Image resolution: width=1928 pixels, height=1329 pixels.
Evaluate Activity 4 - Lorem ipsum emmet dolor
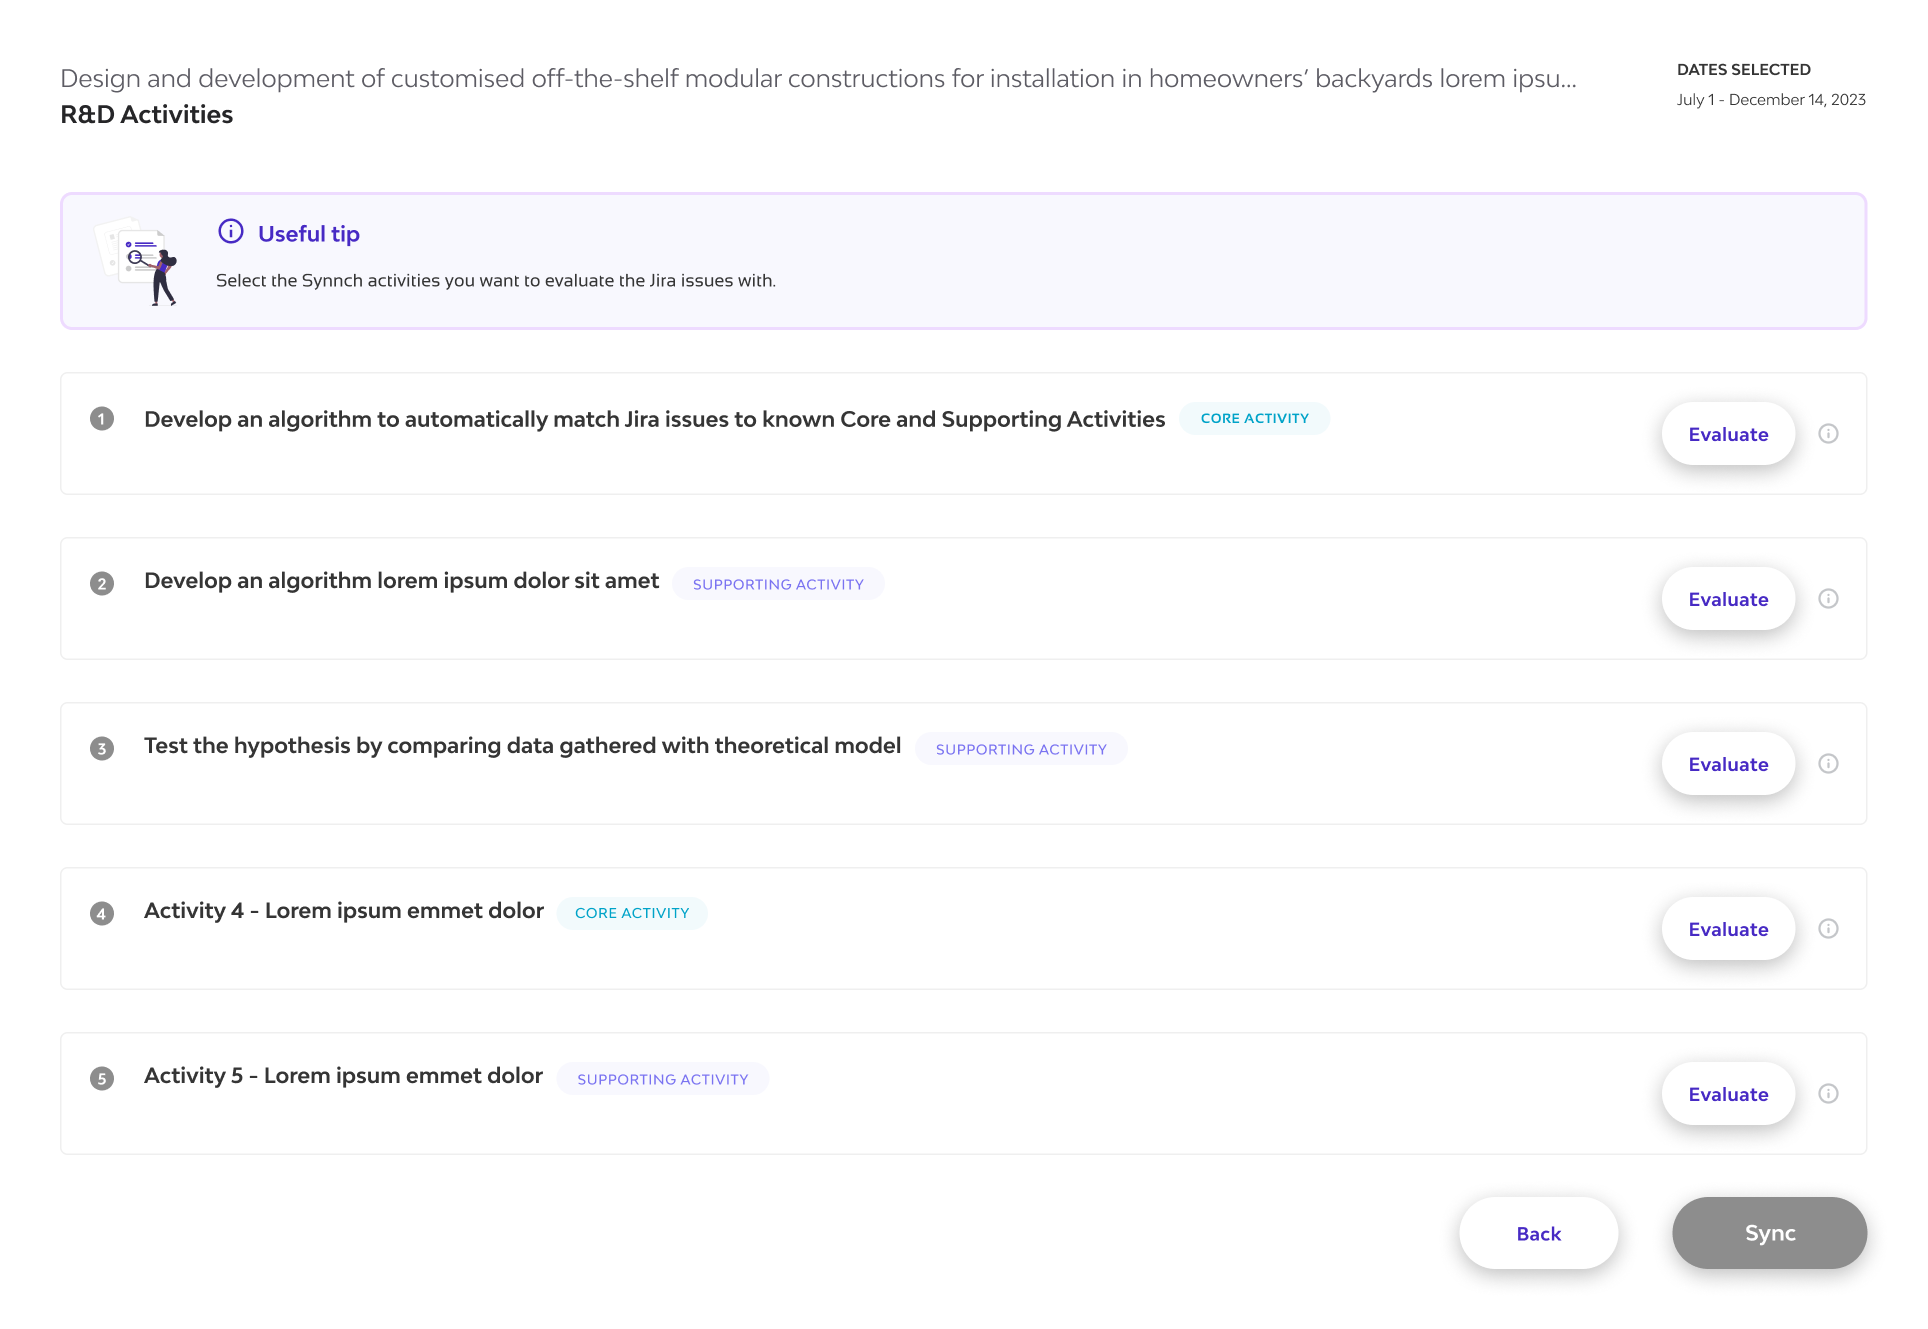tap(1728, 929)
